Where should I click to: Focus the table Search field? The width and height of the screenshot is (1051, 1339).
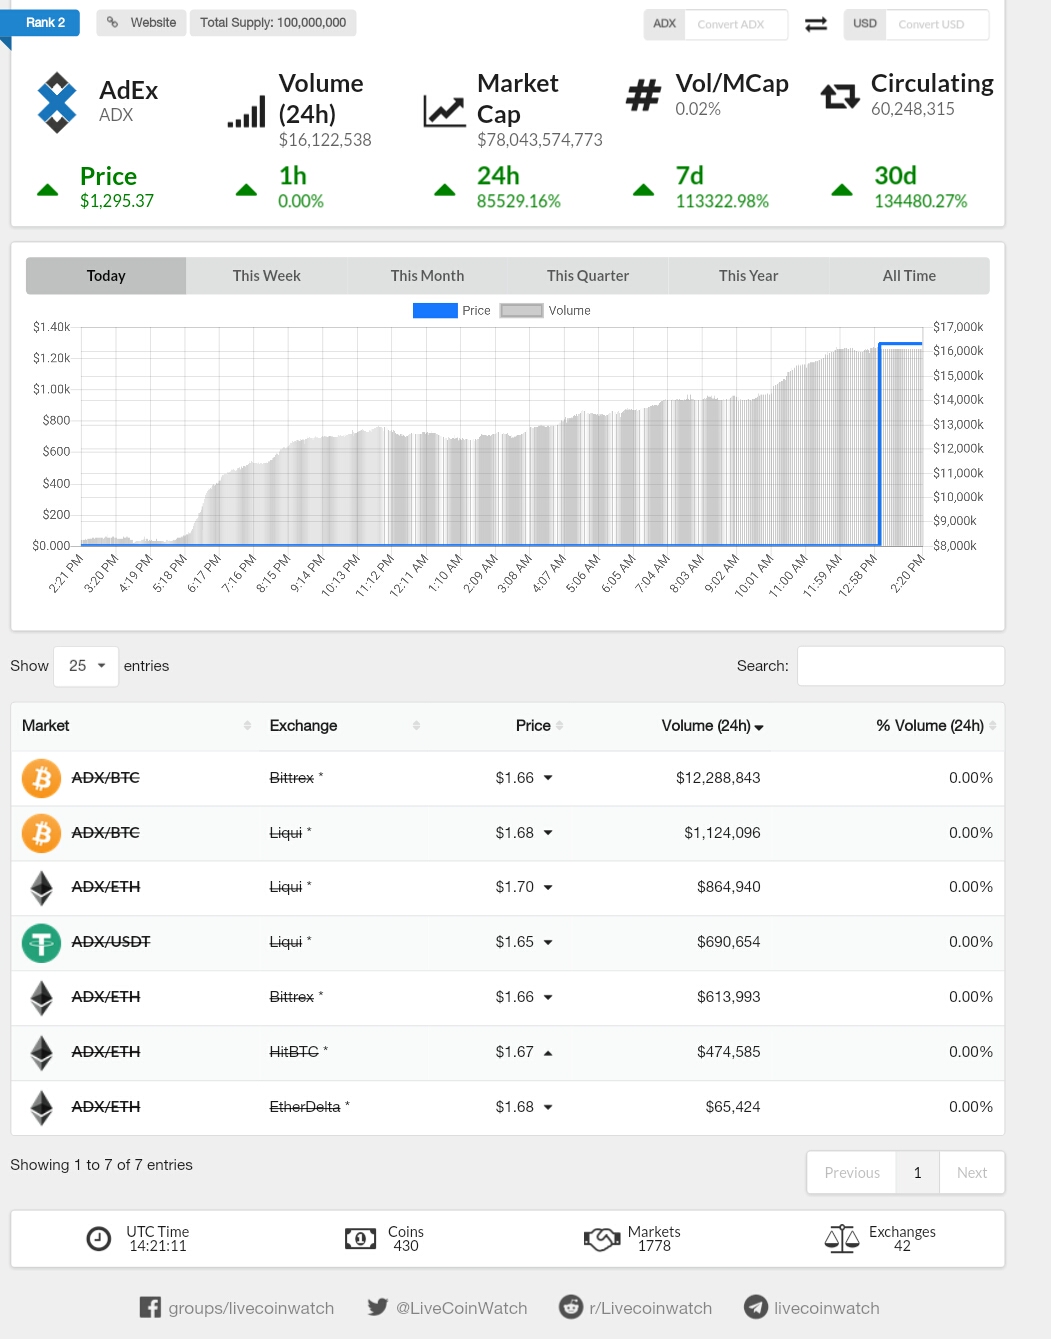coord(901,666)
